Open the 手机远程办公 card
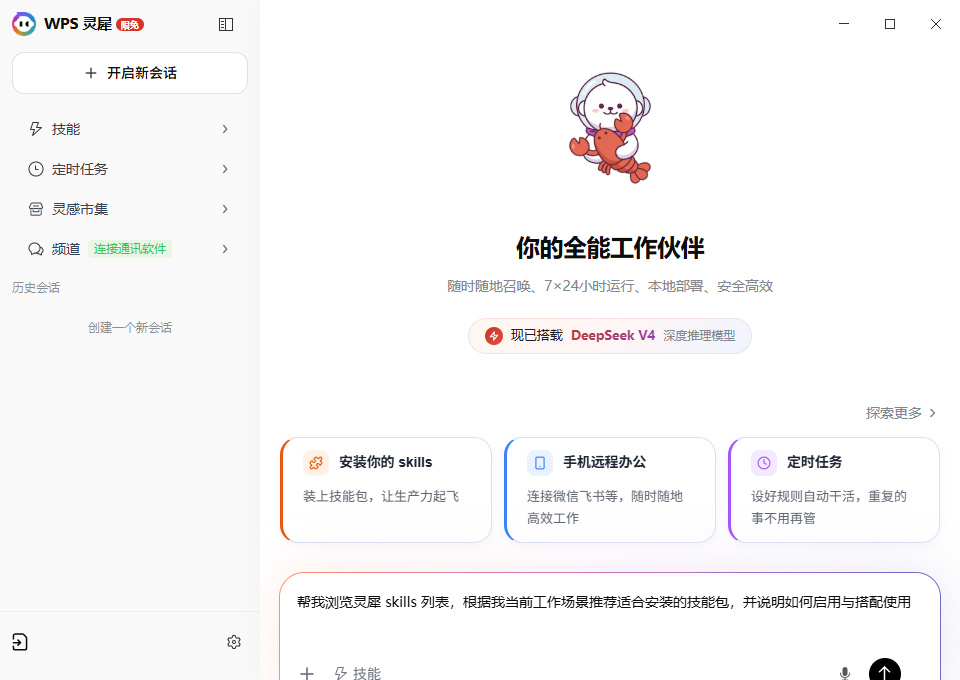Screen dimensions: 960x680 [x=610, y=490]
